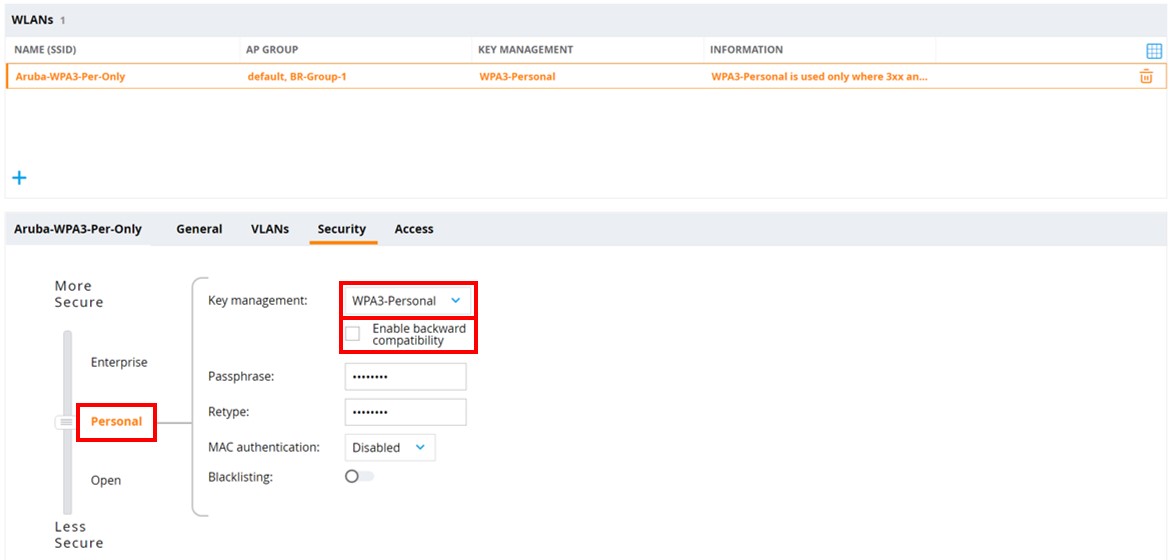Sort by INFORMATION column header
The width and height of the screenshot is (1174, 560).
pyautogui.click(x=746, y=49)
